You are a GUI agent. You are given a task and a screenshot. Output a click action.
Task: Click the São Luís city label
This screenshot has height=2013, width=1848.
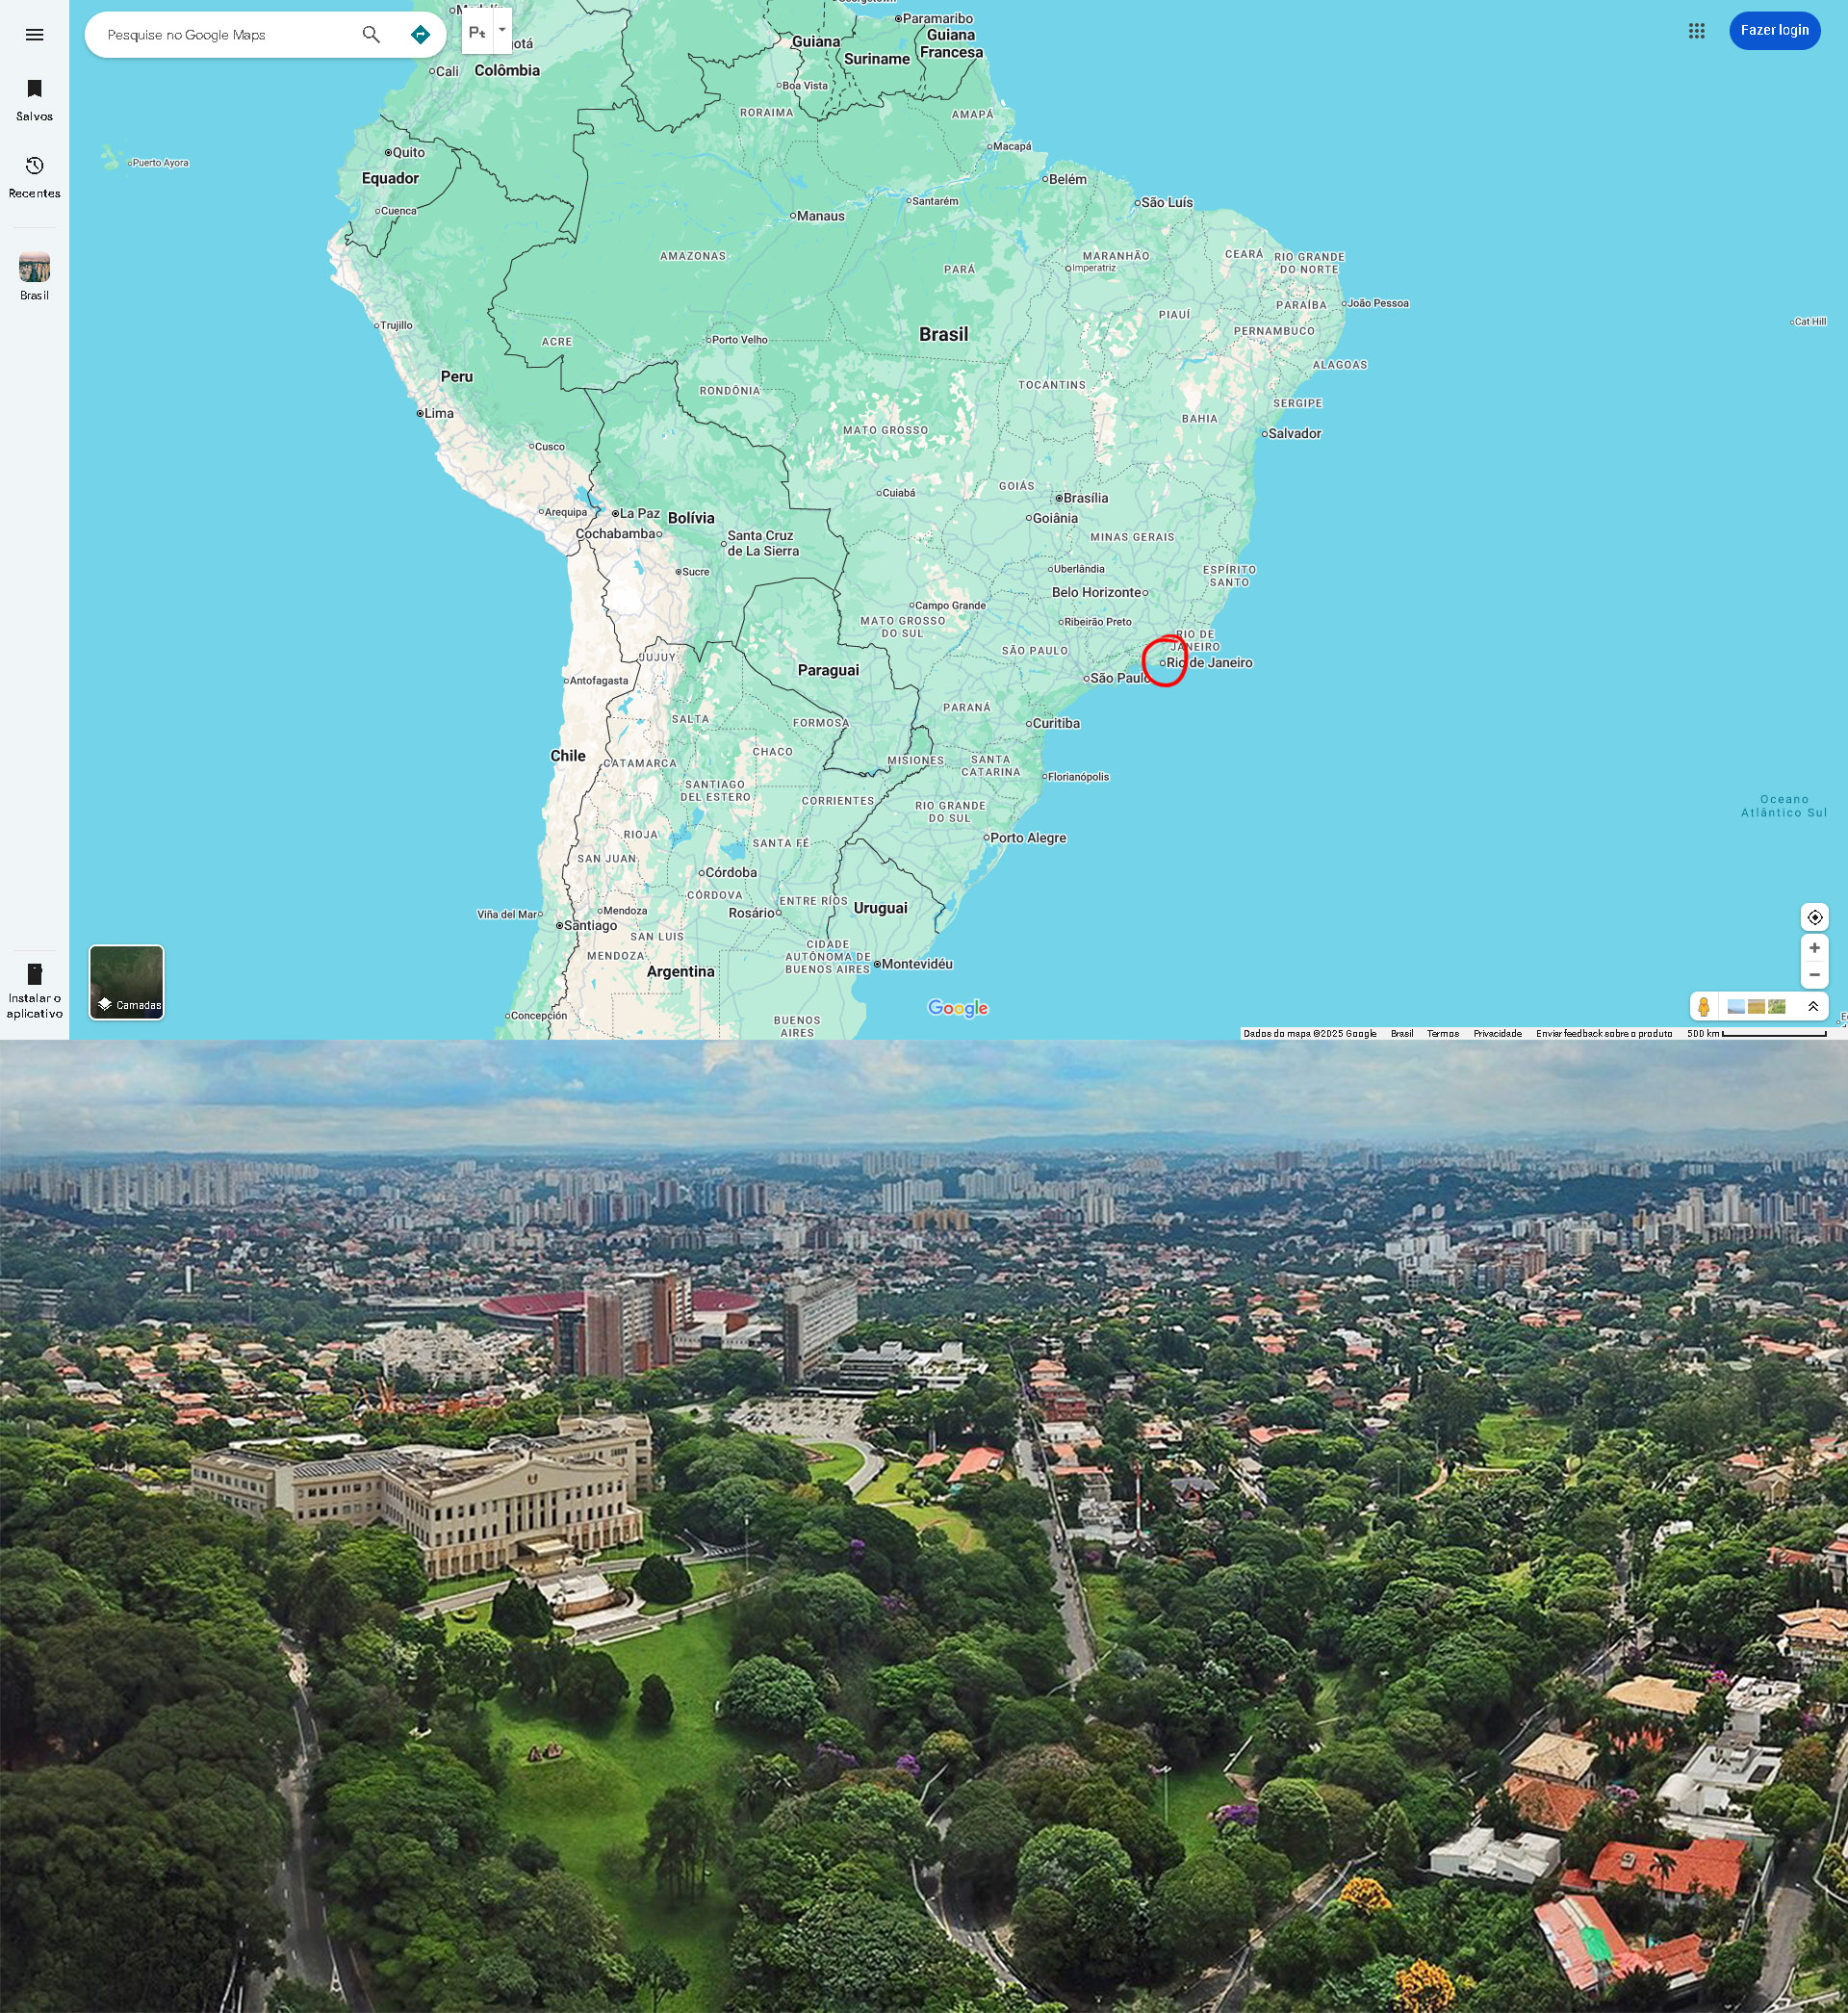click(x=1166, y=203)
